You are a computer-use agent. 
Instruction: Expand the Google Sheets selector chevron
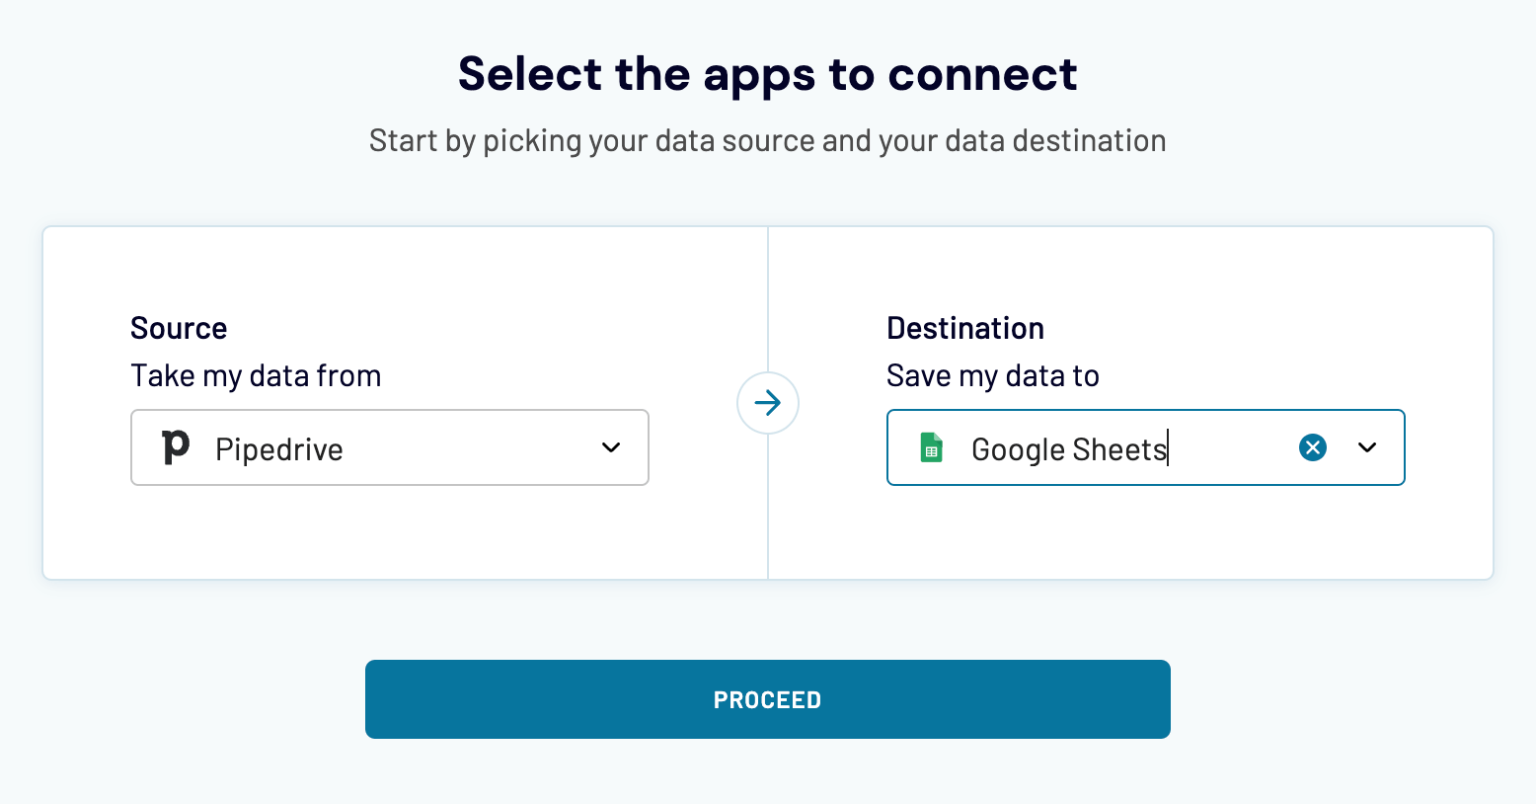pos(1367,449)
